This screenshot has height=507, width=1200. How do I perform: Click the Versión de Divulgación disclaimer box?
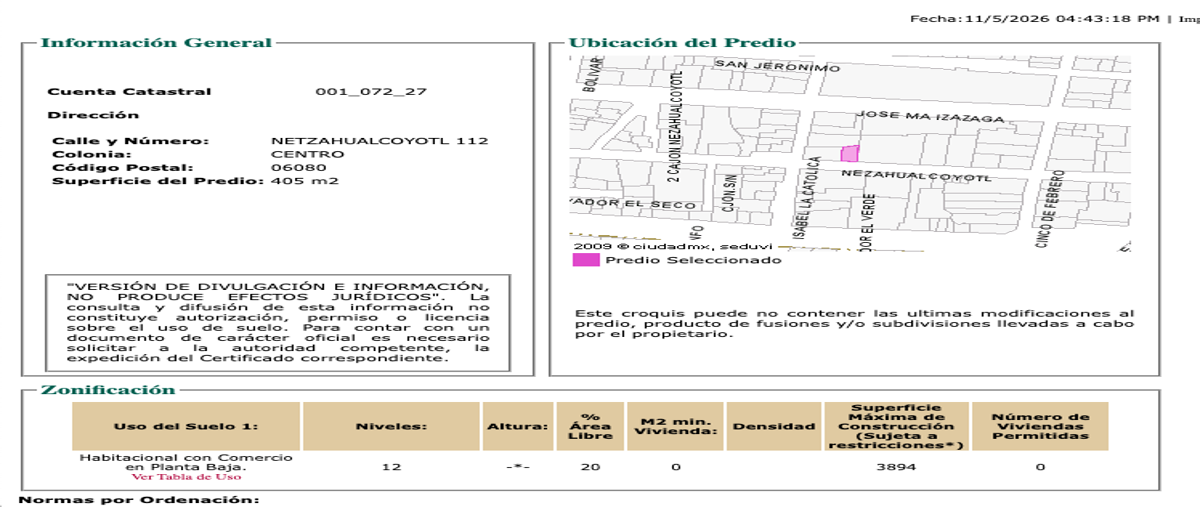[x=279, y=322]
